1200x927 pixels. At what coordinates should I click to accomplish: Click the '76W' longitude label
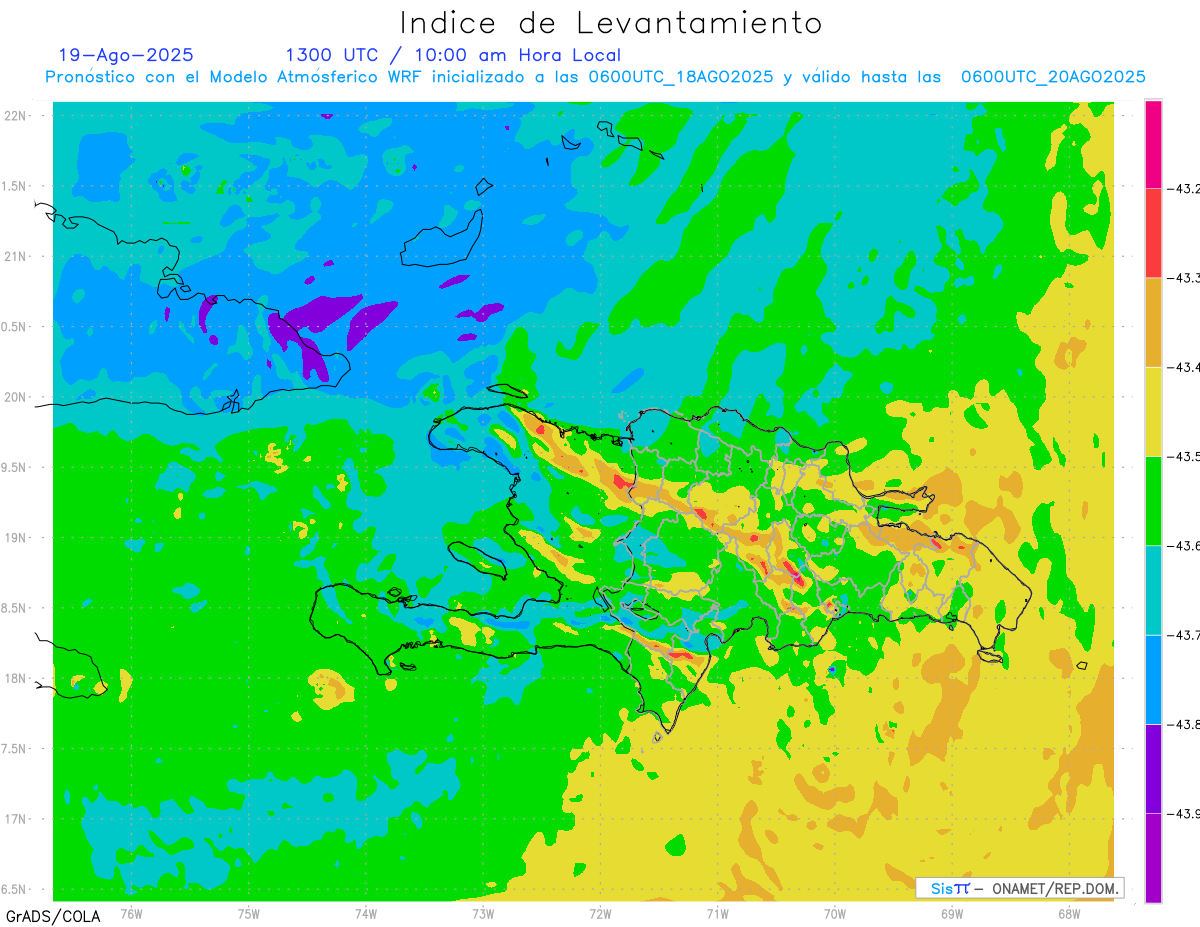point(131,913)
